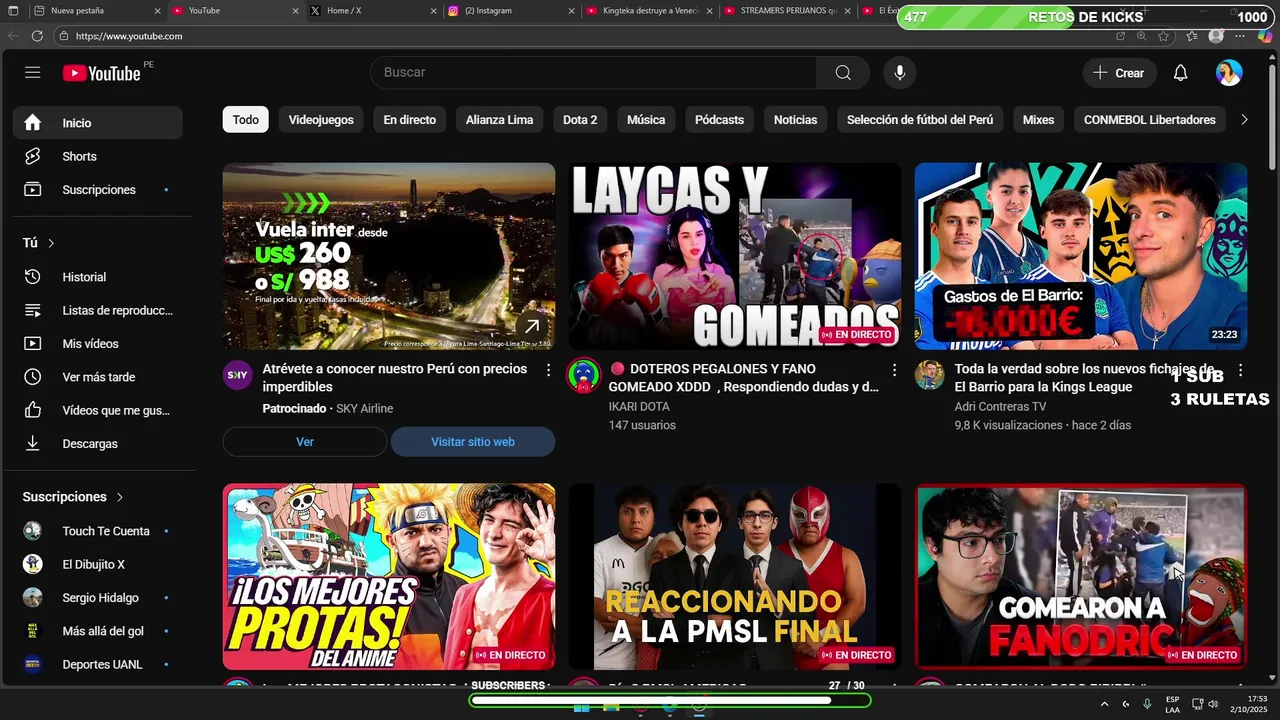Screen dimensions: 1280x720
Task: Open Vídeos que me gustan in the sidebar
Action: point(97,410)
